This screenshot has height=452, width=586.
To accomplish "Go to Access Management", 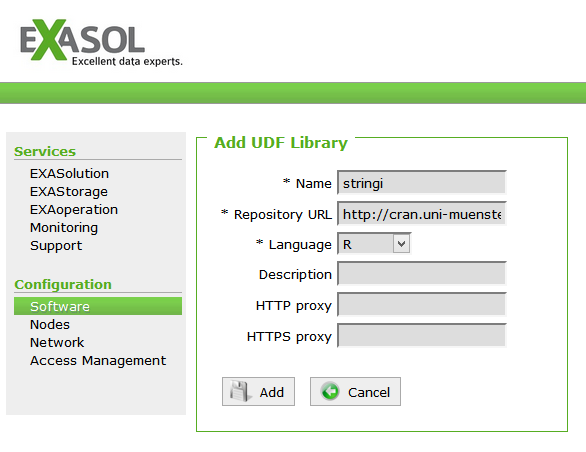I will click(x=98, y=360).
